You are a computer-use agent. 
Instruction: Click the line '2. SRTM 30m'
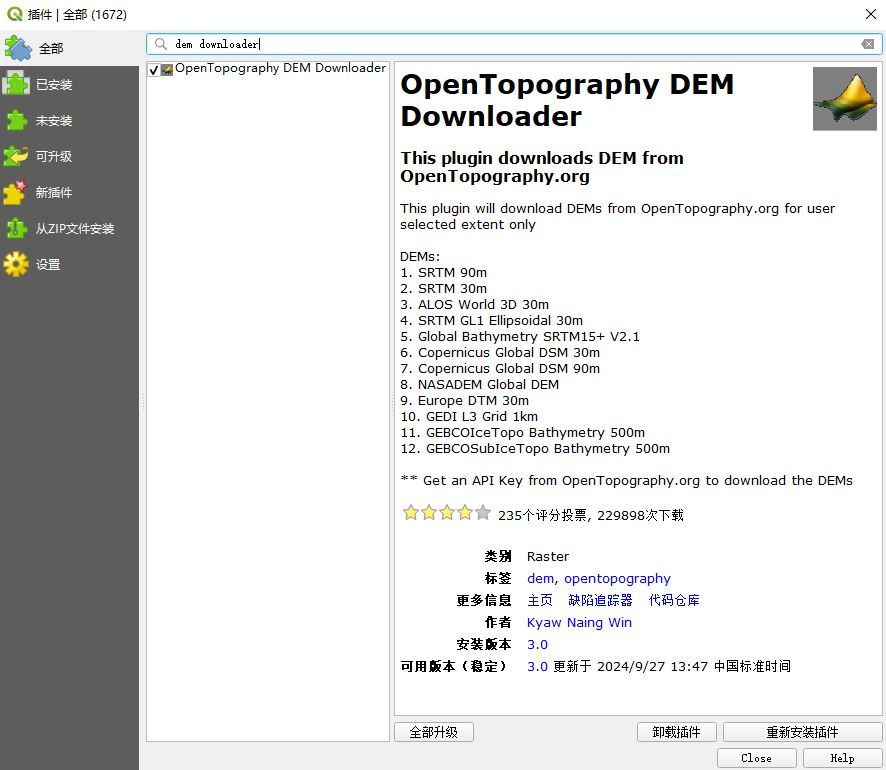(x=444, y=289)
